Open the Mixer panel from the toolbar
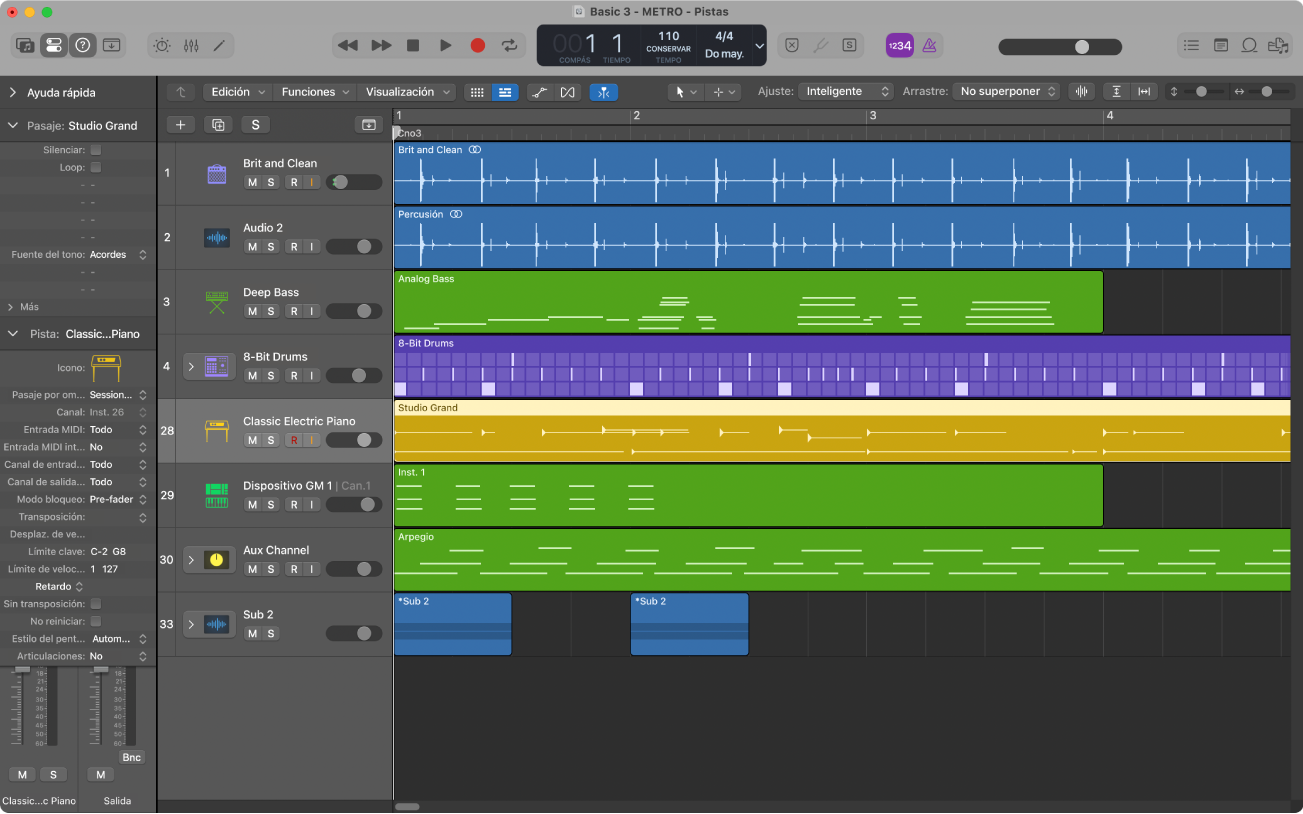 (x=192, y=45)
